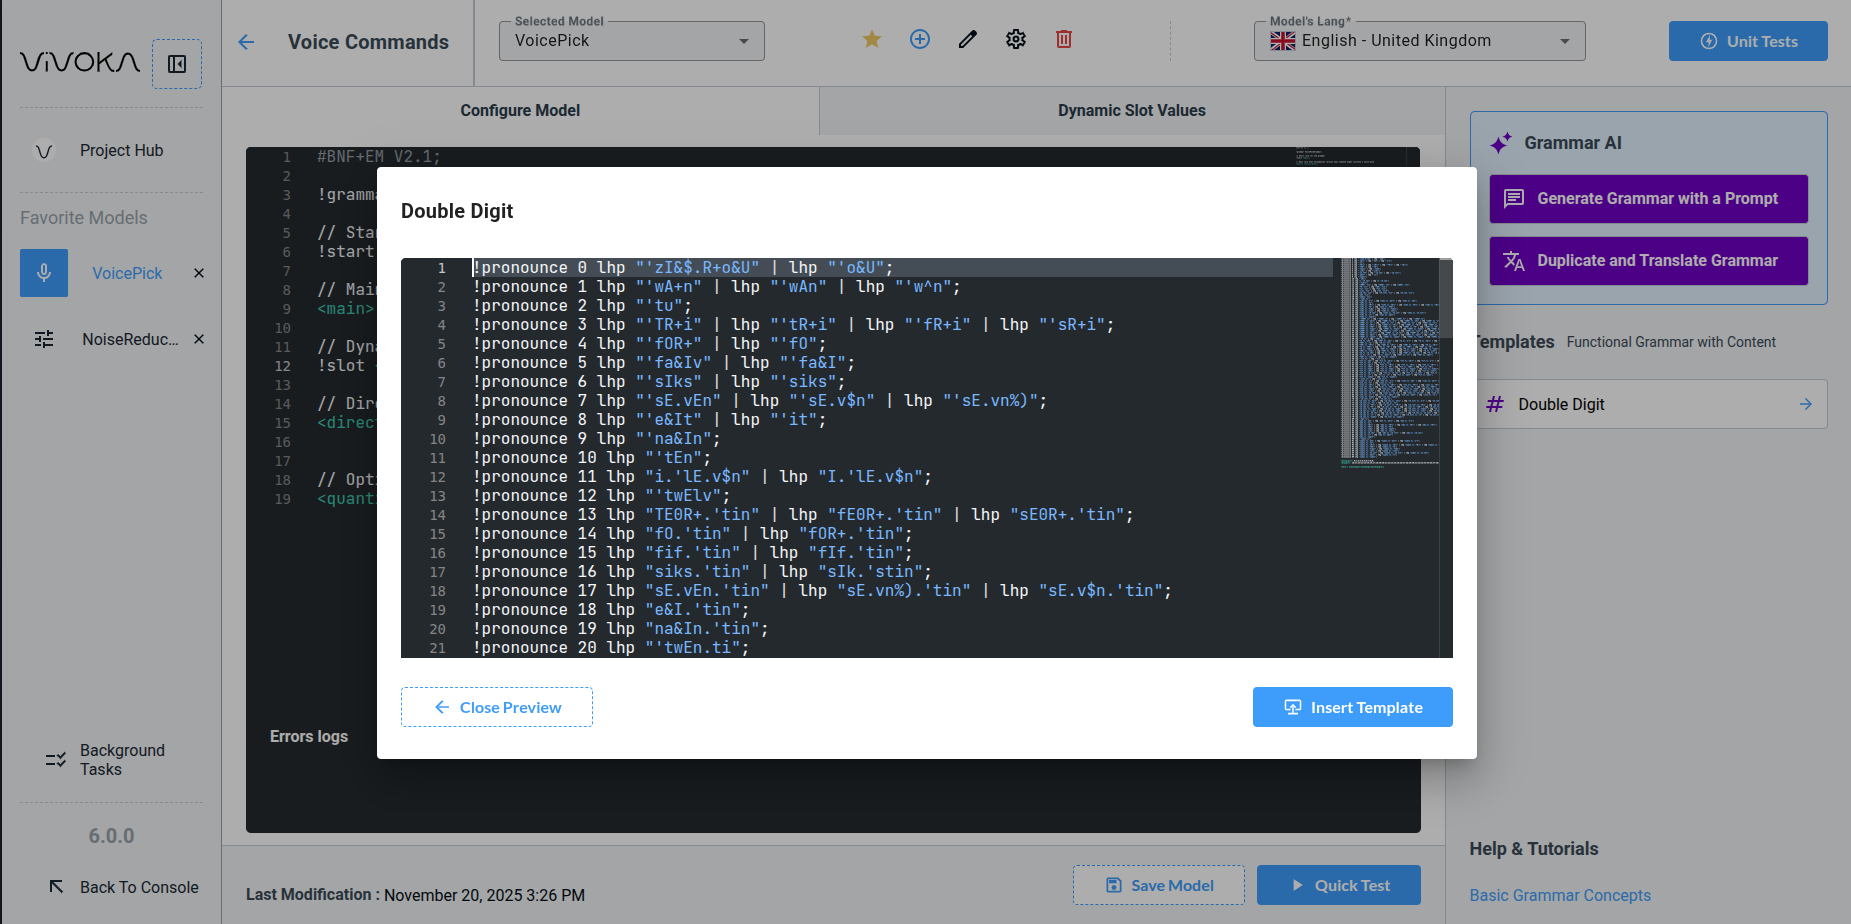
Task: Open Basic Grammar Concepts link
Action: [x=1559, y=895]
